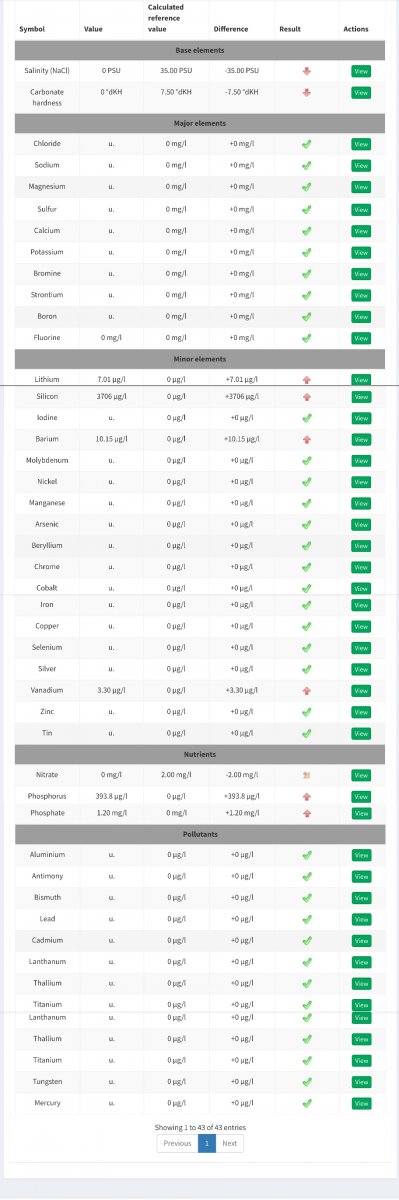Click the red down arrow for Salinity
Screen dimensions: 399x1200
coord(306,71)
